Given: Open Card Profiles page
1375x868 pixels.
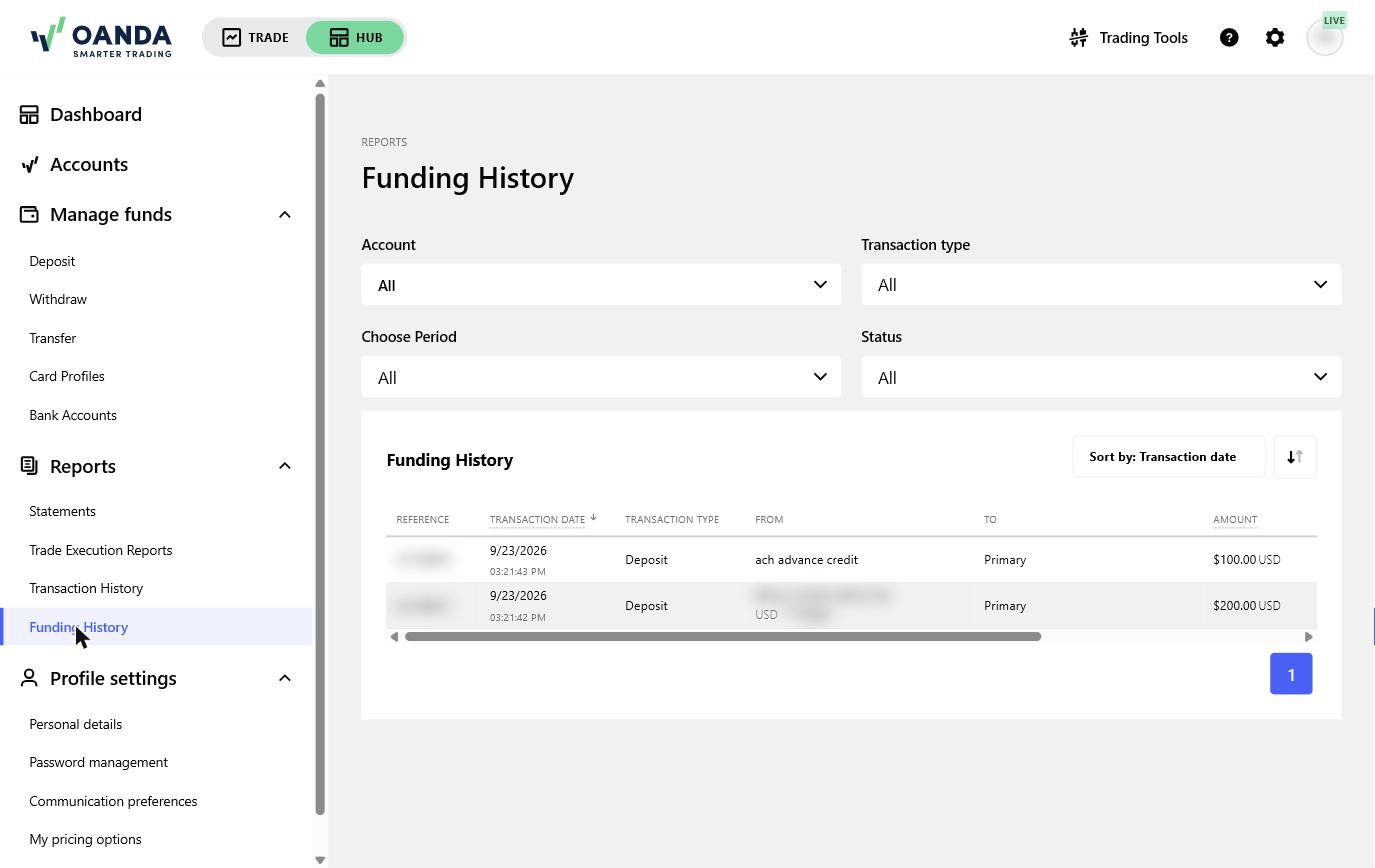Looking at the screenshot, I should coord(67,376).
